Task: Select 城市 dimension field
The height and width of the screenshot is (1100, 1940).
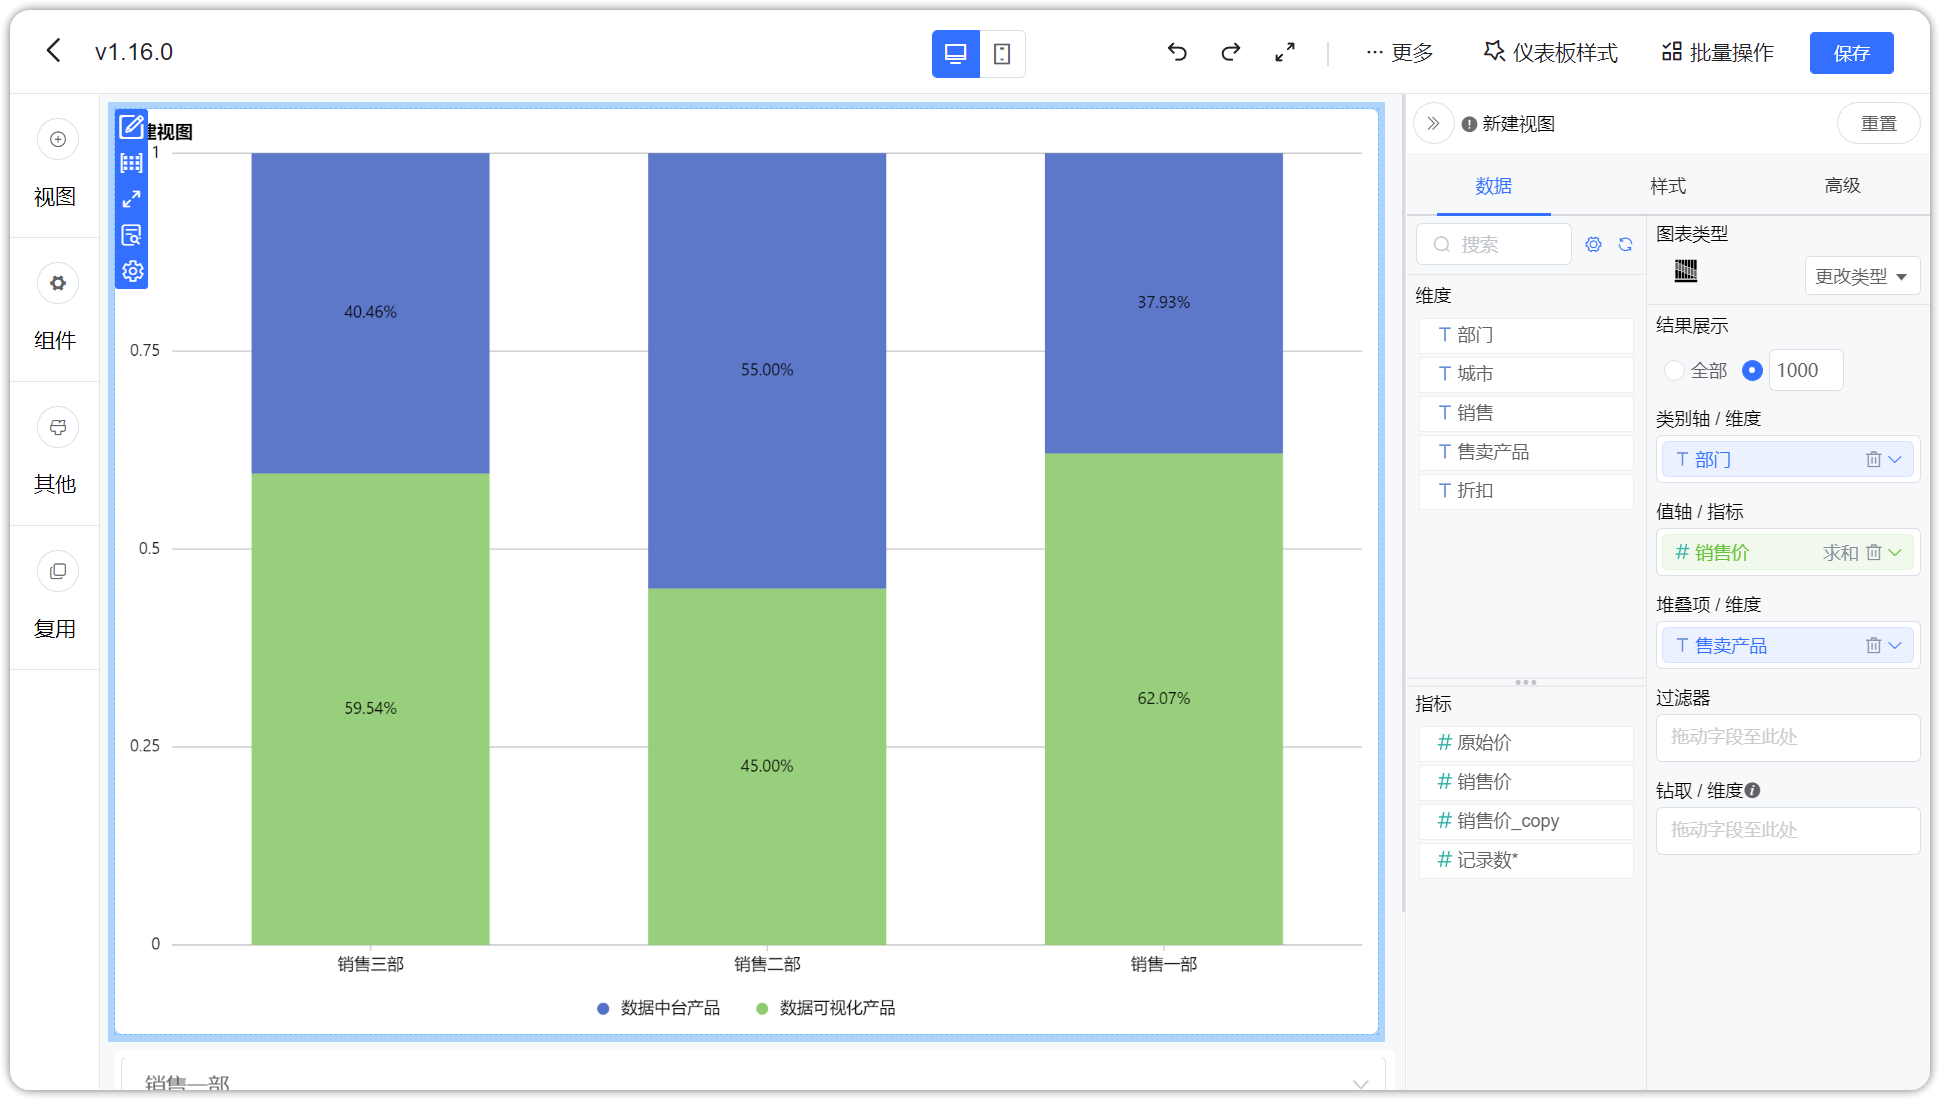Action: 1526,374
